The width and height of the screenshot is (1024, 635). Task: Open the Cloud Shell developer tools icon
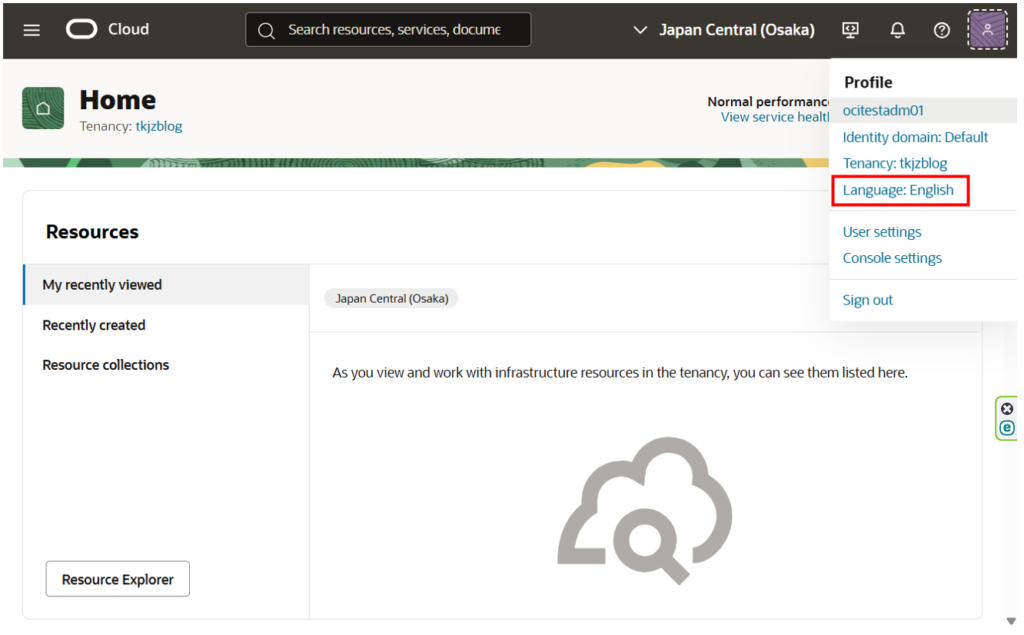tap(851, 30)
